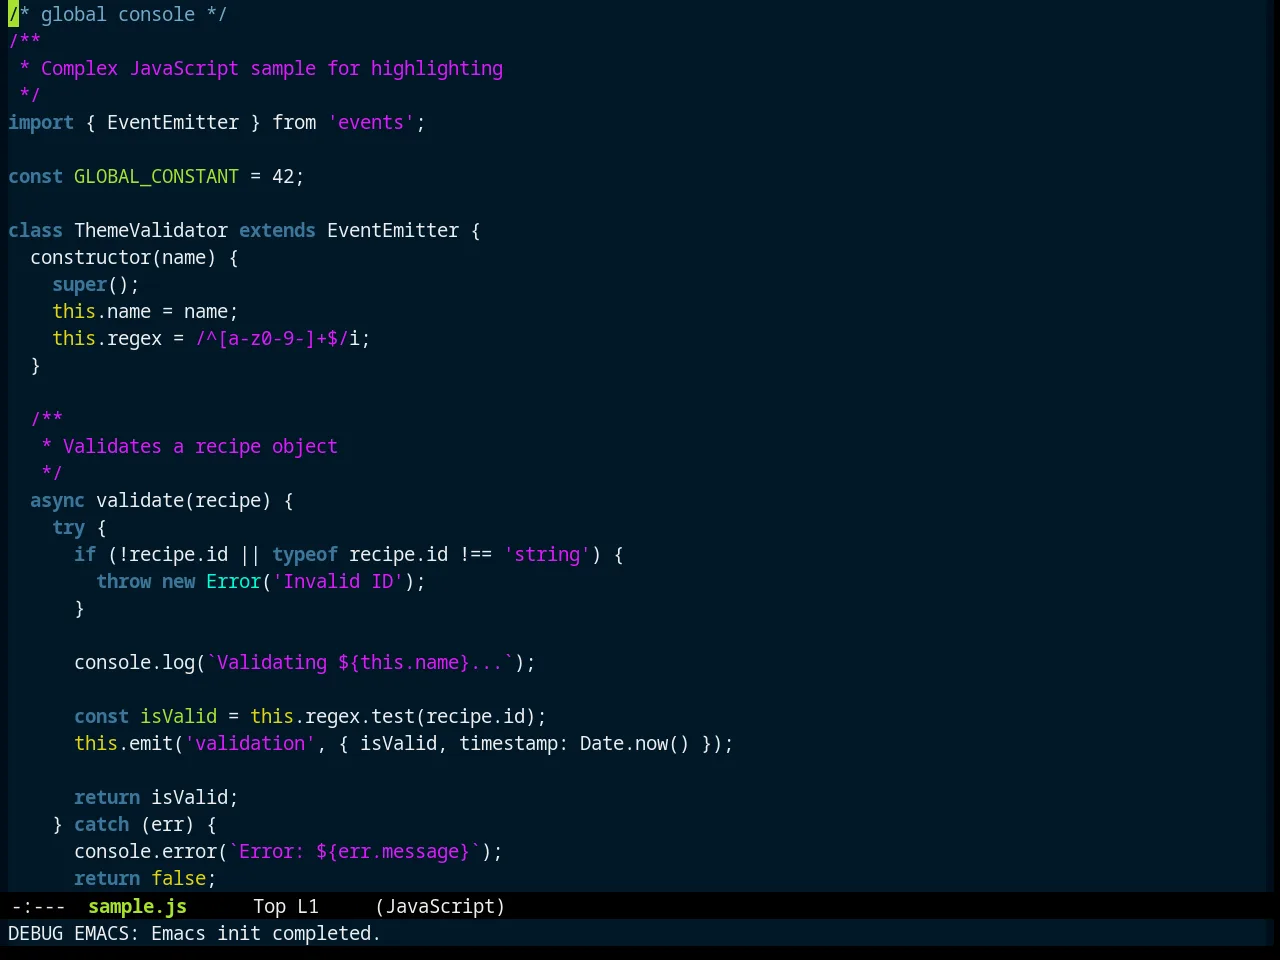Click the -:--- buffer status indicator
This screenshot has height=960, width=1280.
[38, 906]
